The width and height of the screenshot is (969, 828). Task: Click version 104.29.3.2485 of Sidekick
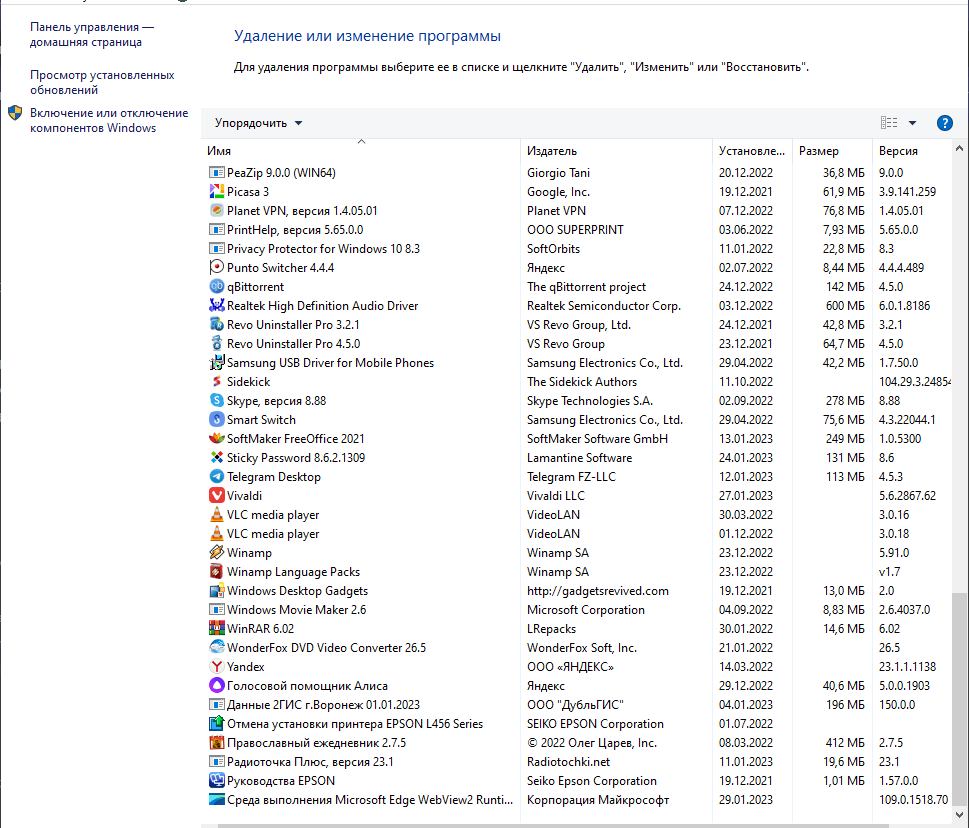[915, 382]
